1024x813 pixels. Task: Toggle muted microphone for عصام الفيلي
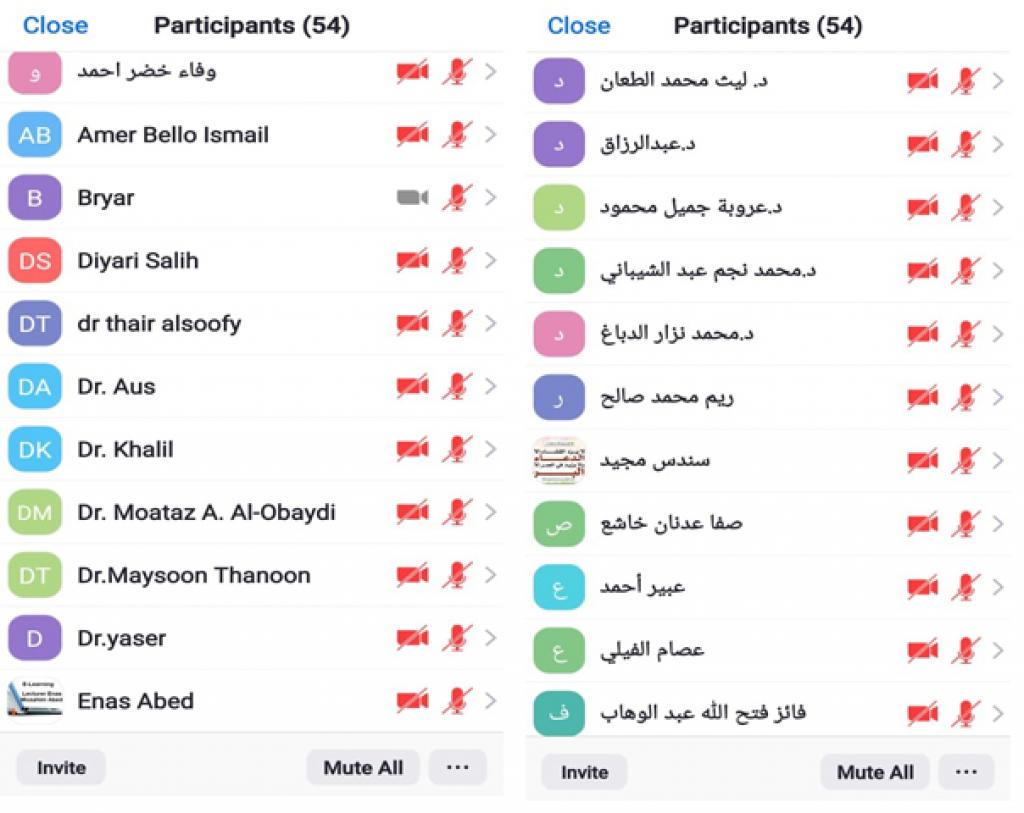point(965,651)
